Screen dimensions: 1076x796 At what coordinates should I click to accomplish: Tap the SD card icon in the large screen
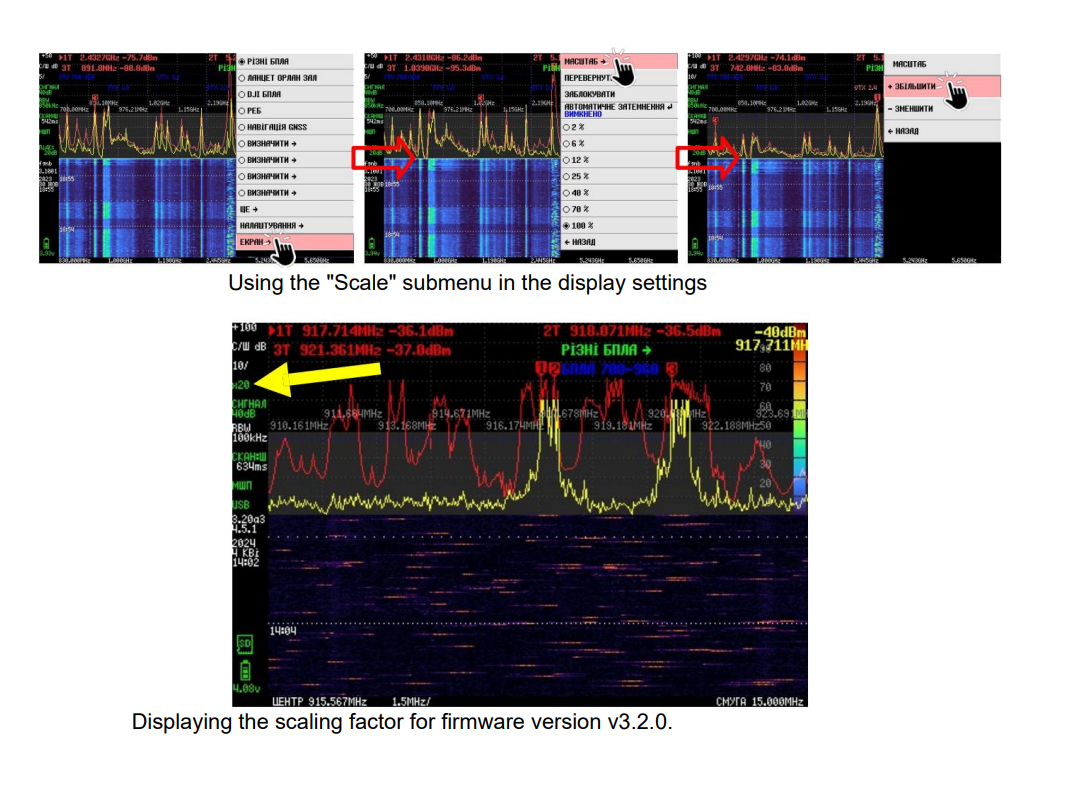pos(243,640)
